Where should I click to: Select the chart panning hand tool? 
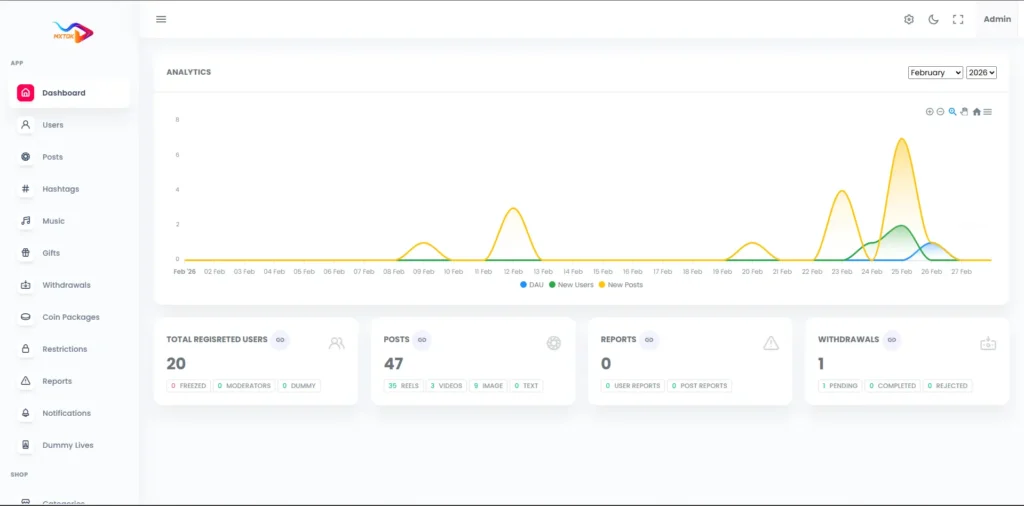click(964, 112)
